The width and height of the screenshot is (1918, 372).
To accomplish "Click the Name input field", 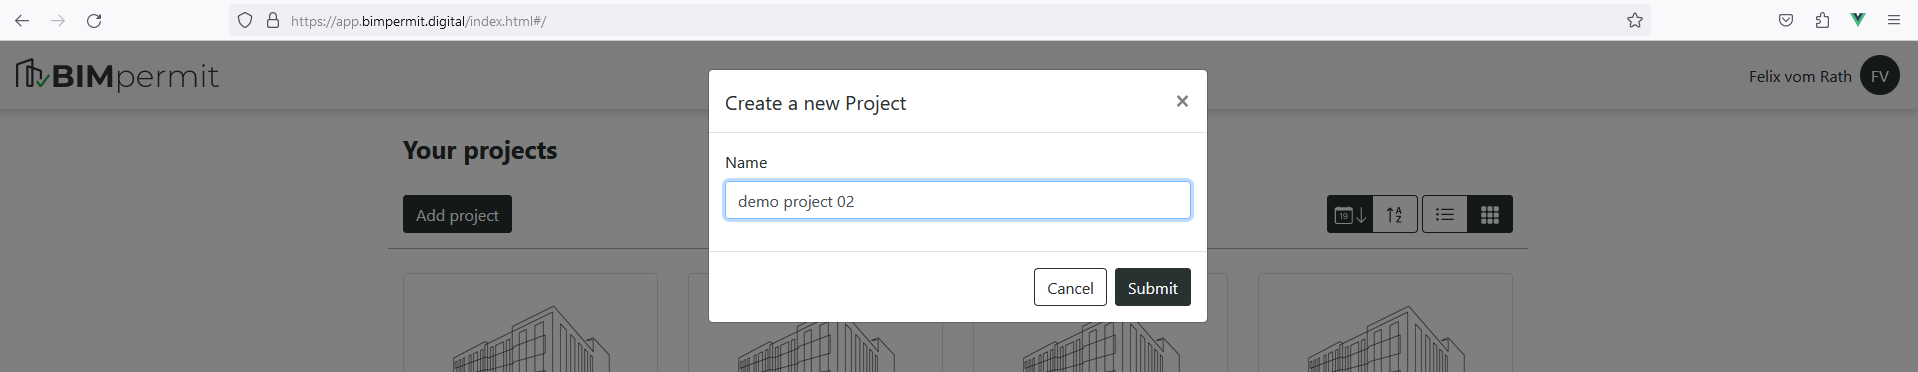I will click(958, 200).
